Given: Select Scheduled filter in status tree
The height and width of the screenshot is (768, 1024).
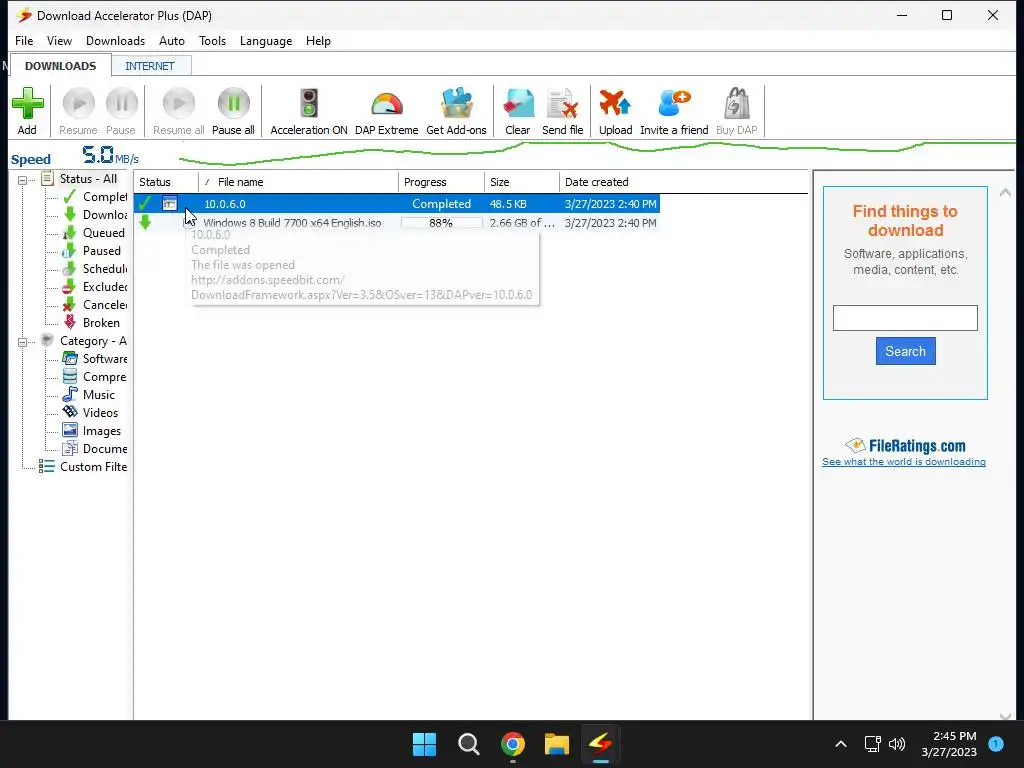Looking at the screenshot, I should (x=95, y=268).
